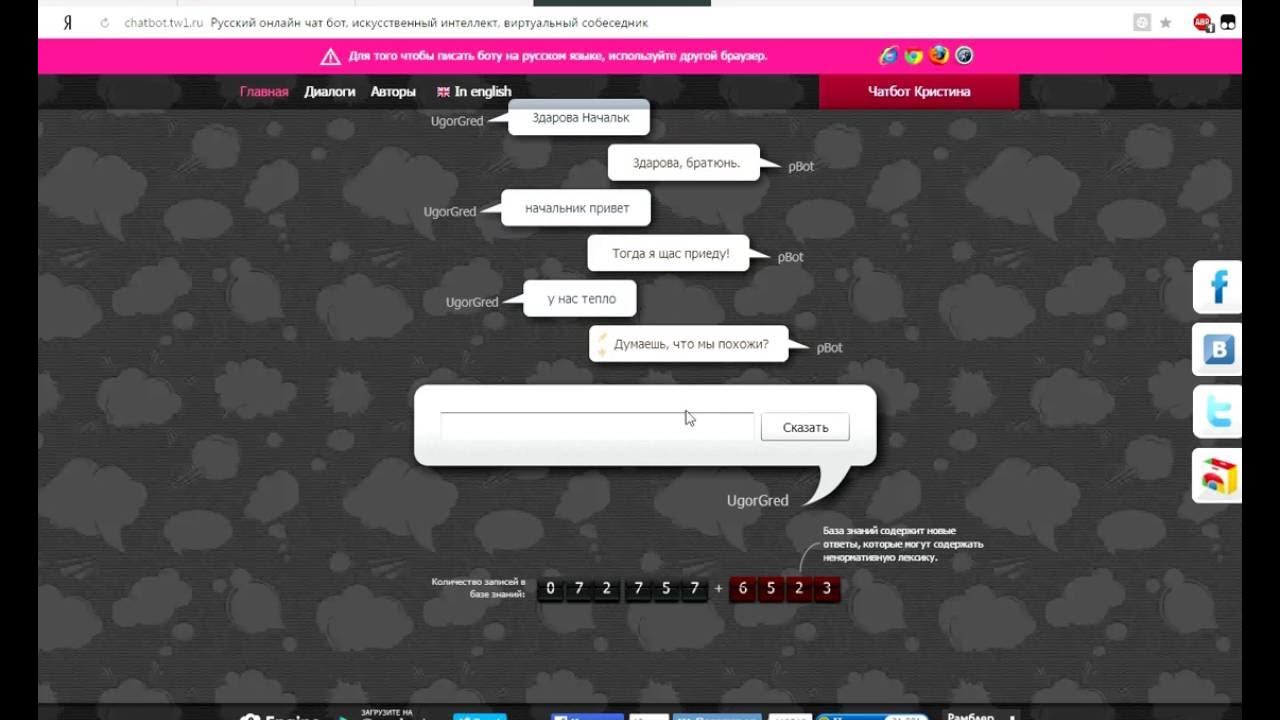Open the Авторы menu item
This screenshot has width=1280, height=720.
pyautogui.click(x=393, y=92)
